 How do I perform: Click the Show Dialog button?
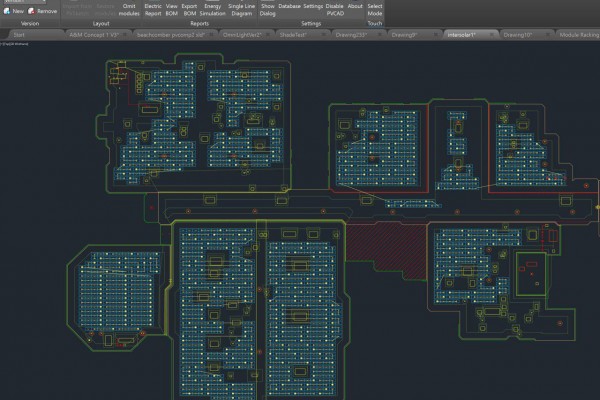click(266, 9)
